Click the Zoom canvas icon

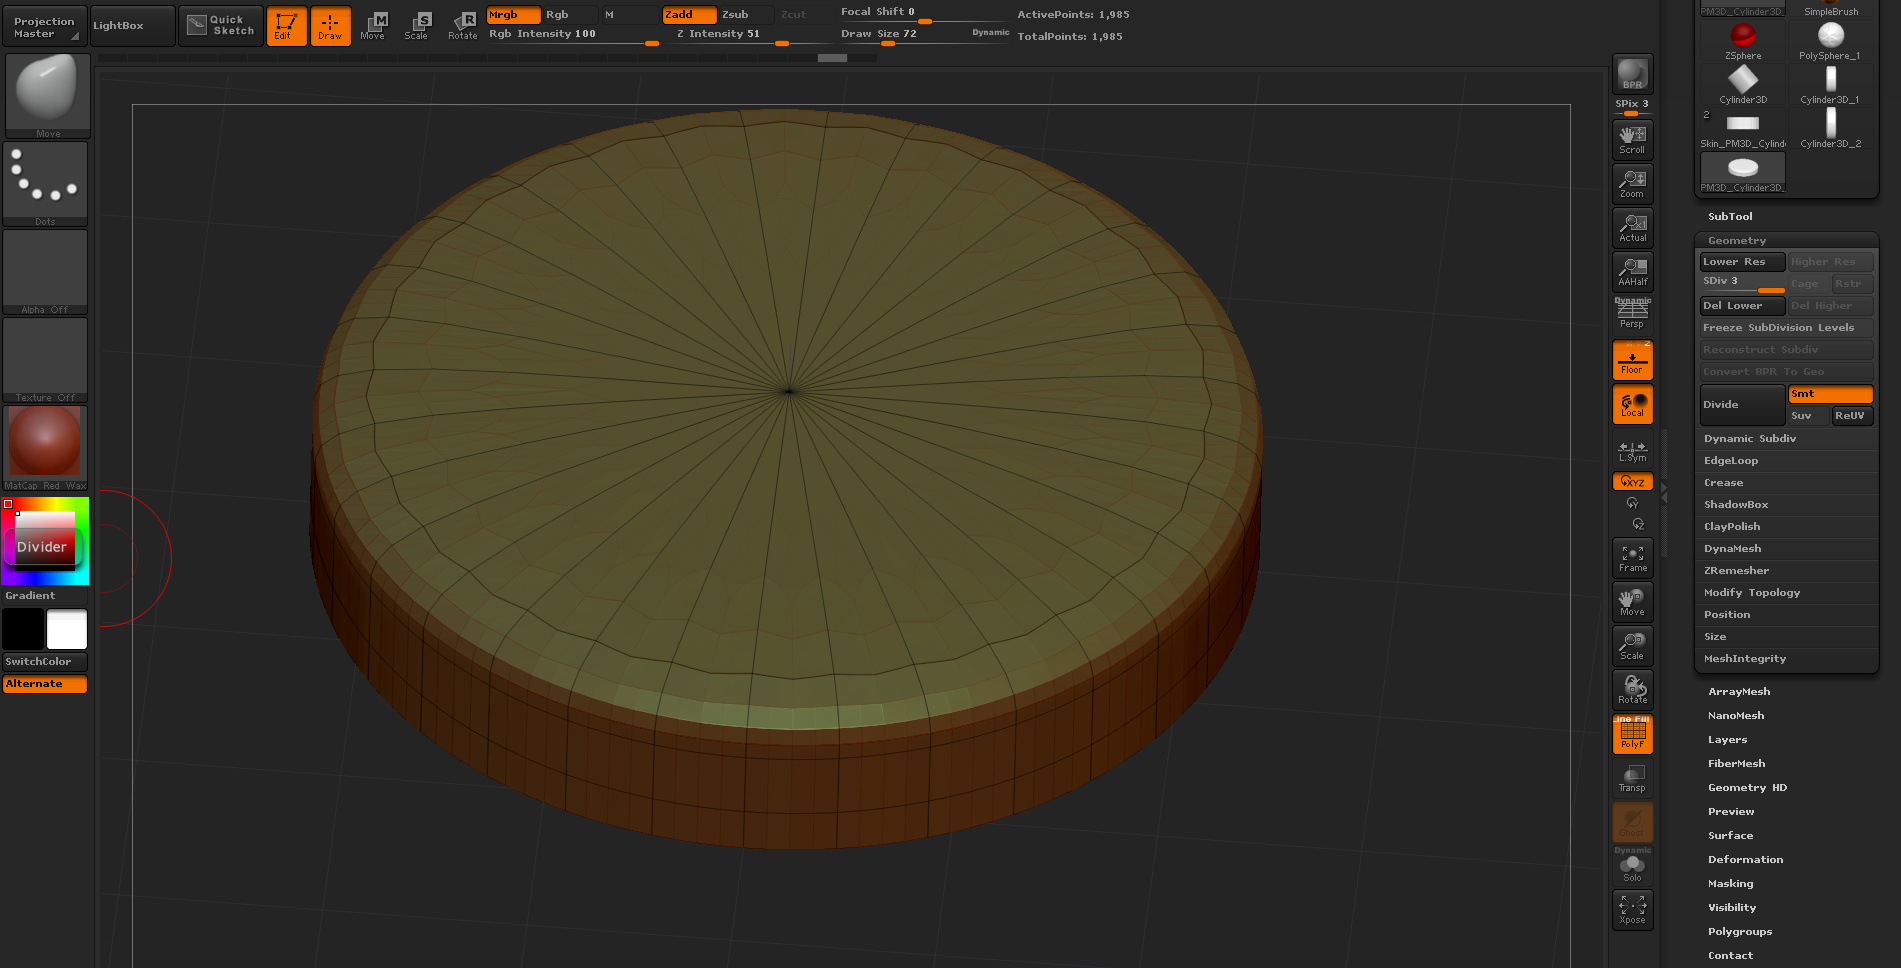1632,183
